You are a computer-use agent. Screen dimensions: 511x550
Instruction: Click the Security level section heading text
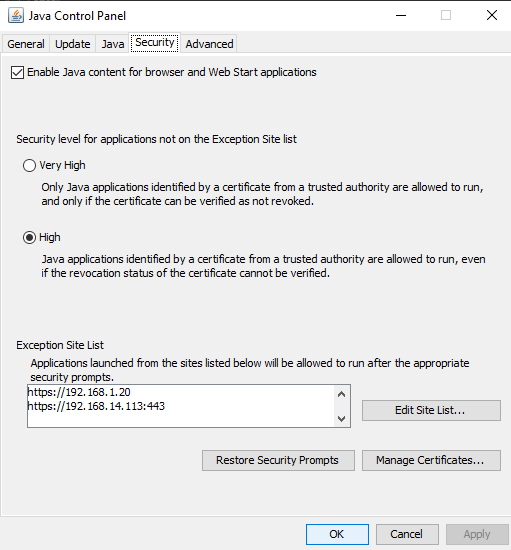[156, 139]
